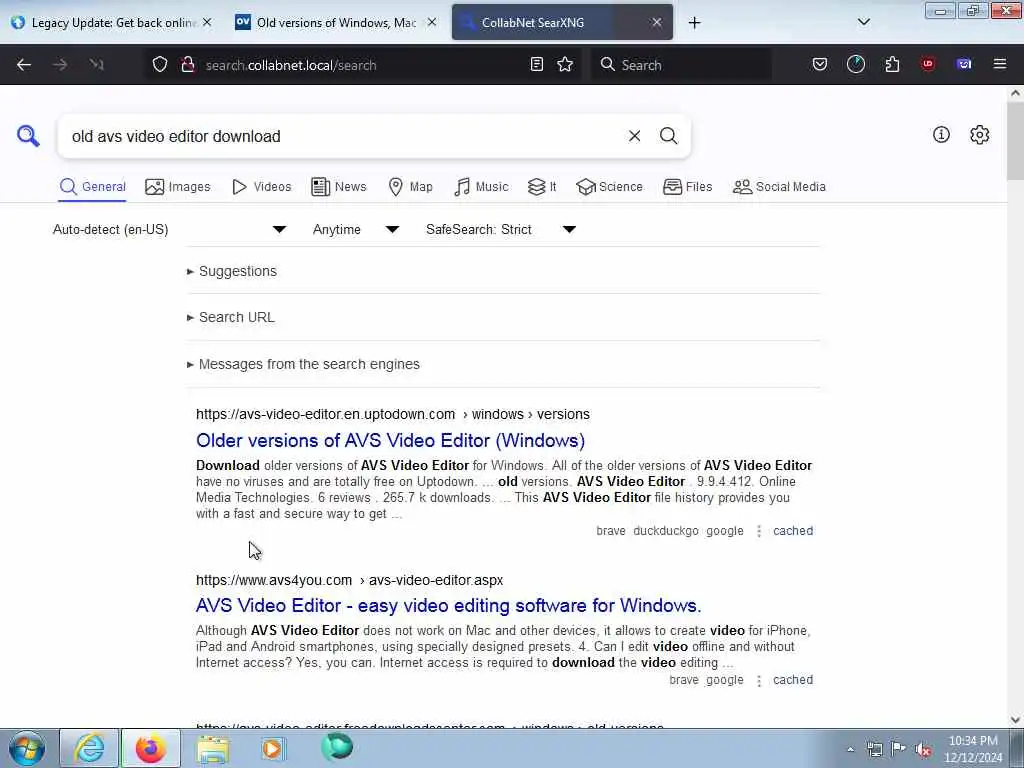Open the Save to Pocket icon
The height and width of the screenshot is (768, 1024).
click(x=820, y=64)
